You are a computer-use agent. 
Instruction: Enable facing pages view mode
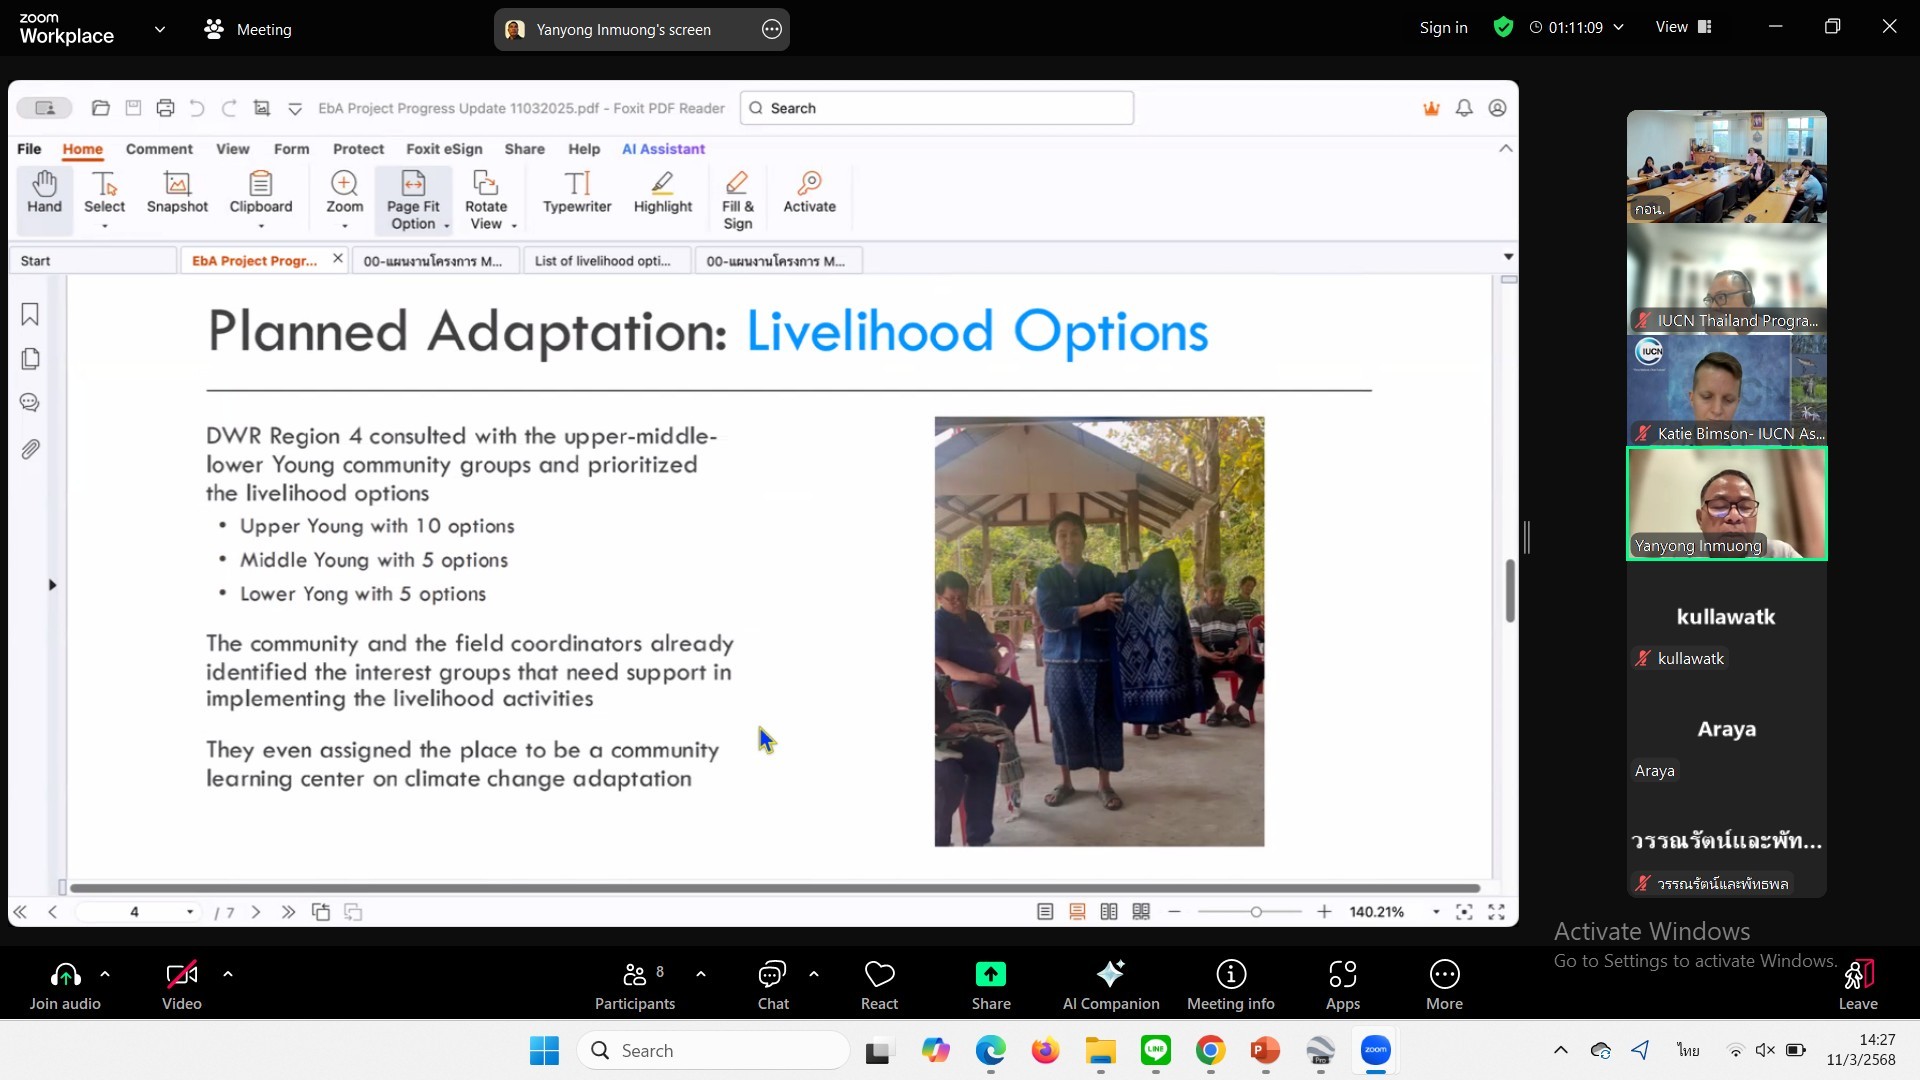pyautogui.click(x=1109, y=912)
